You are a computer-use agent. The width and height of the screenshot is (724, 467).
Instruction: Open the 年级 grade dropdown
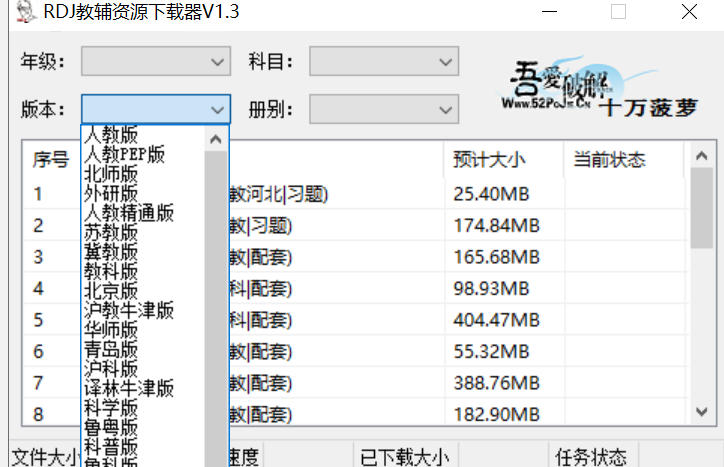(155, 62)
